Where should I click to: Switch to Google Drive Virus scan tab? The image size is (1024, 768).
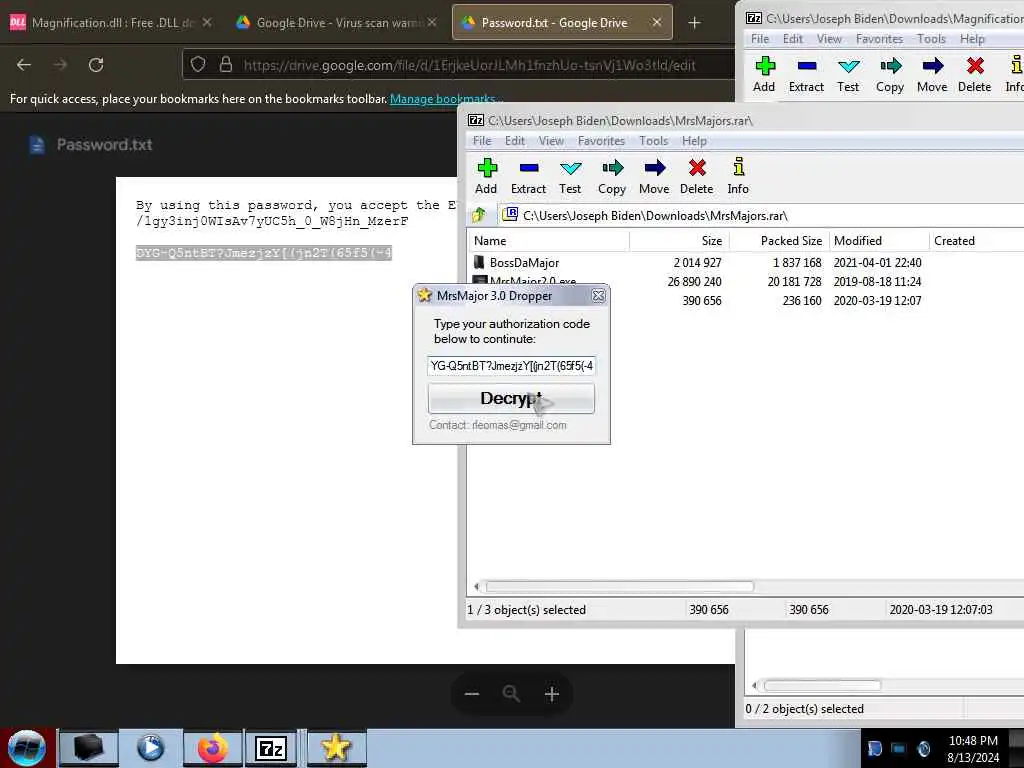[336, 23]
